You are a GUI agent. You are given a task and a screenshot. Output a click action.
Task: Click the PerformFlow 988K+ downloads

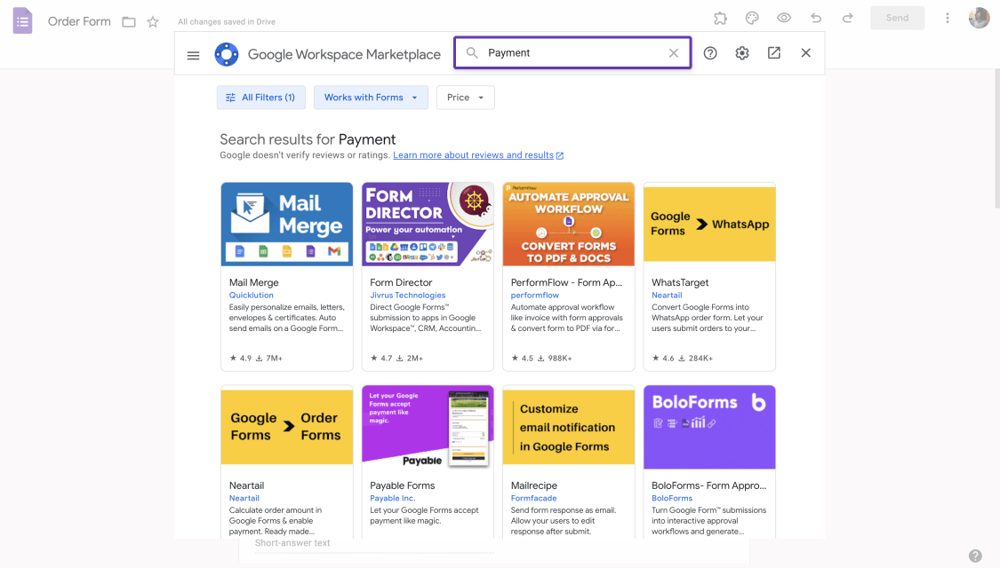click(555, 358)
